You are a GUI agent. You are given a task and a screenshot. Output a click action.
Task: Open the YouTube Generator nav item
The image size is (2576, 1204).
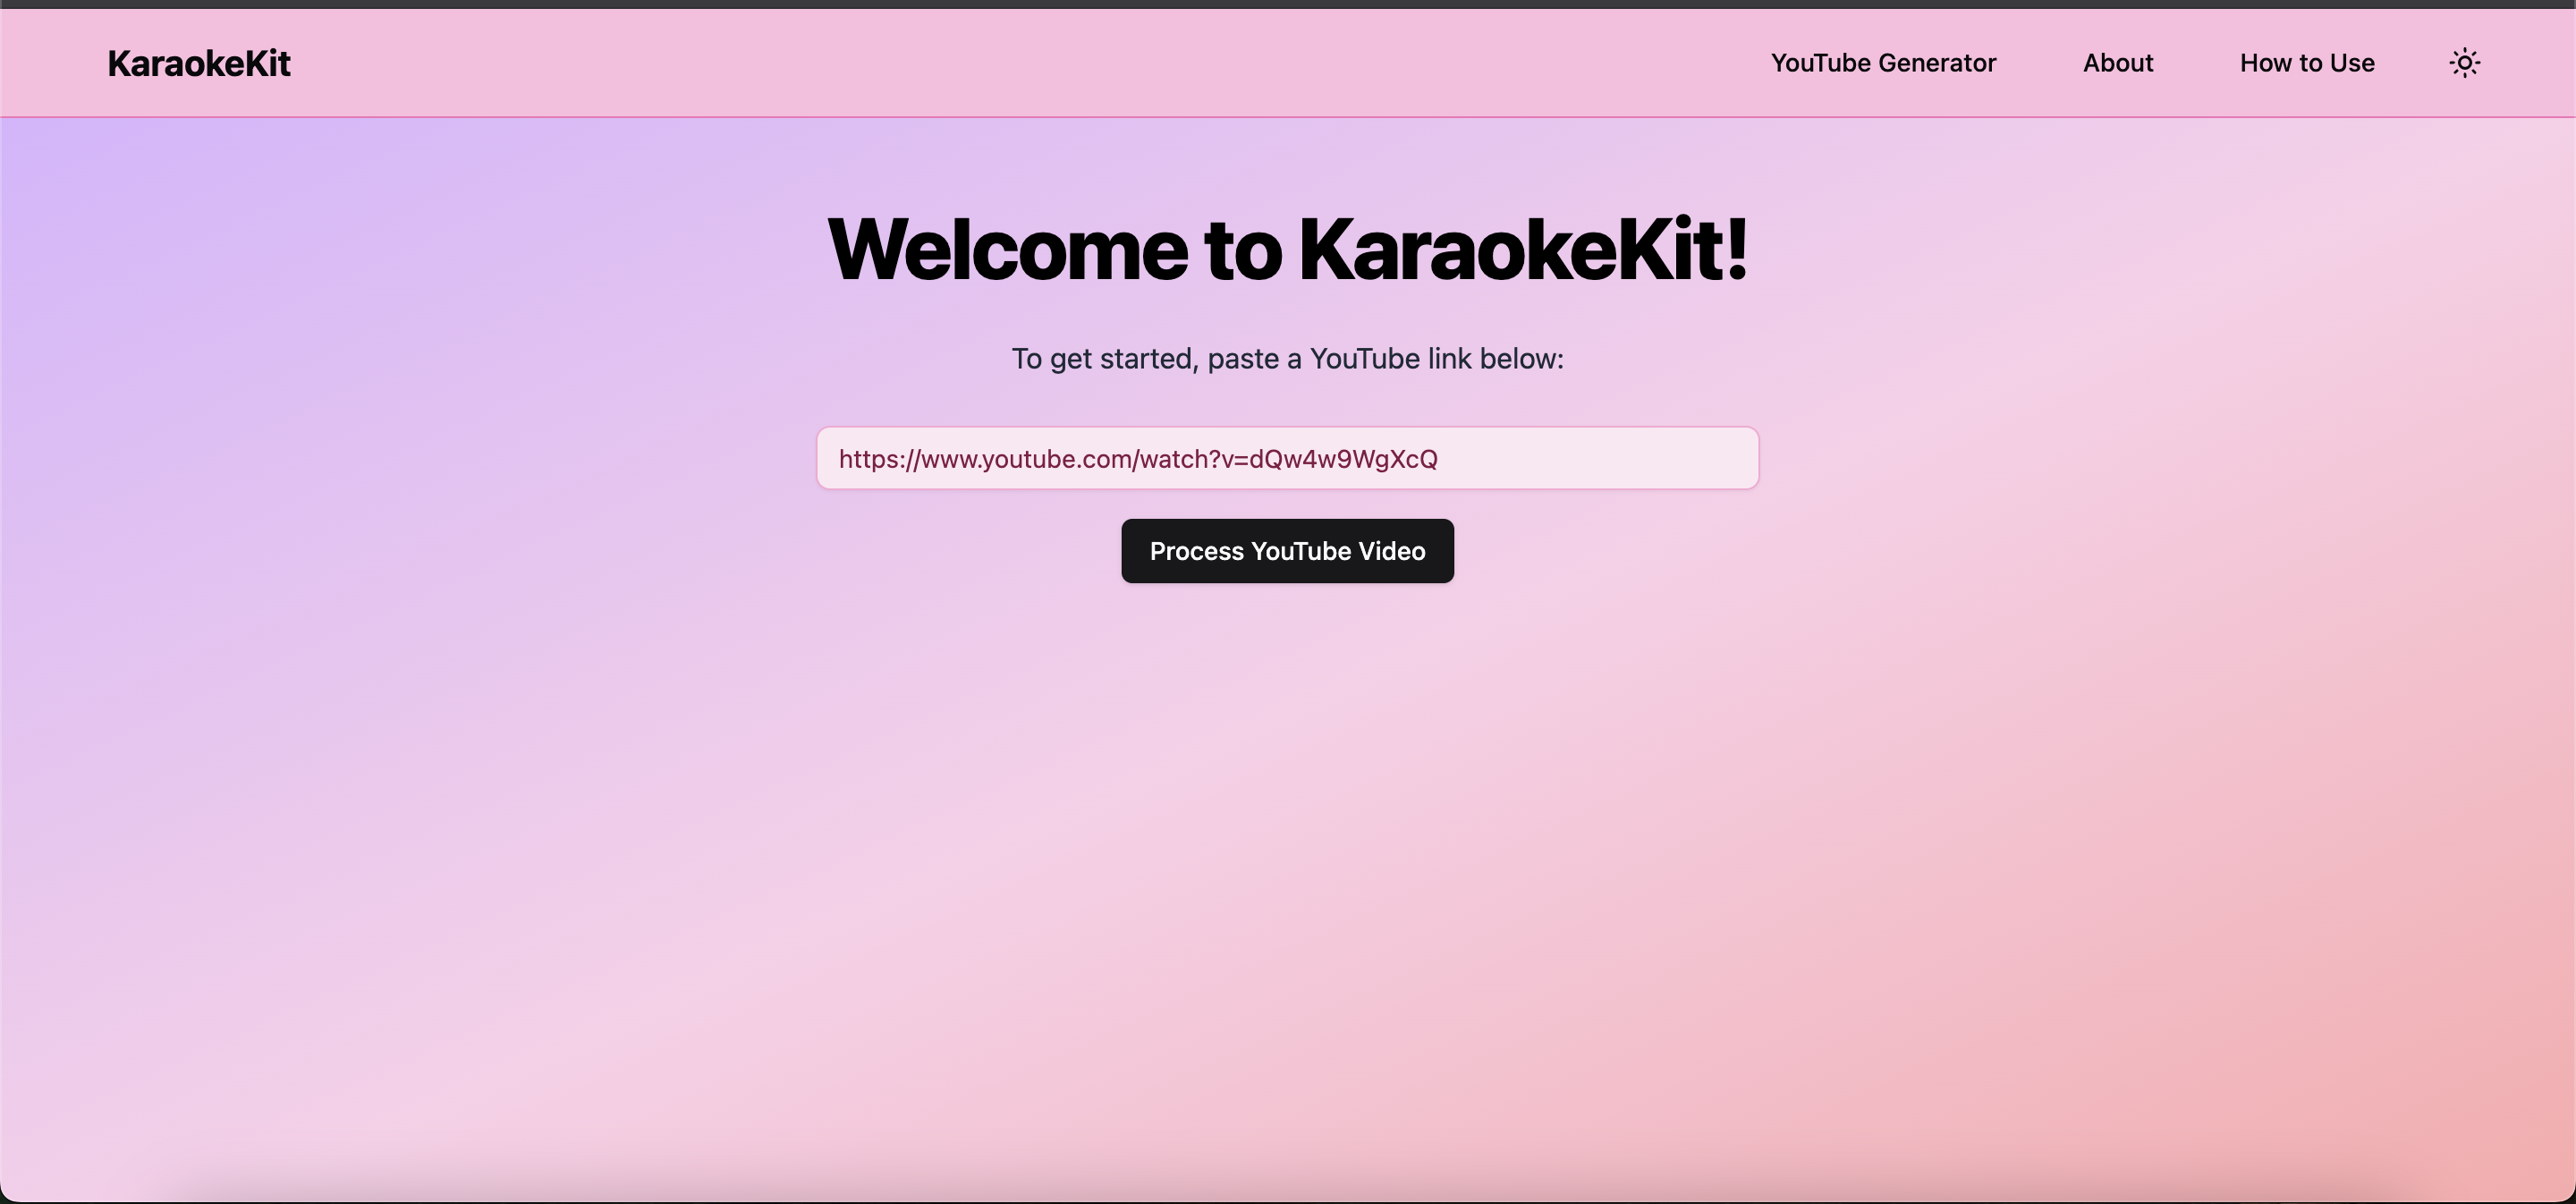click(1883, 63)
